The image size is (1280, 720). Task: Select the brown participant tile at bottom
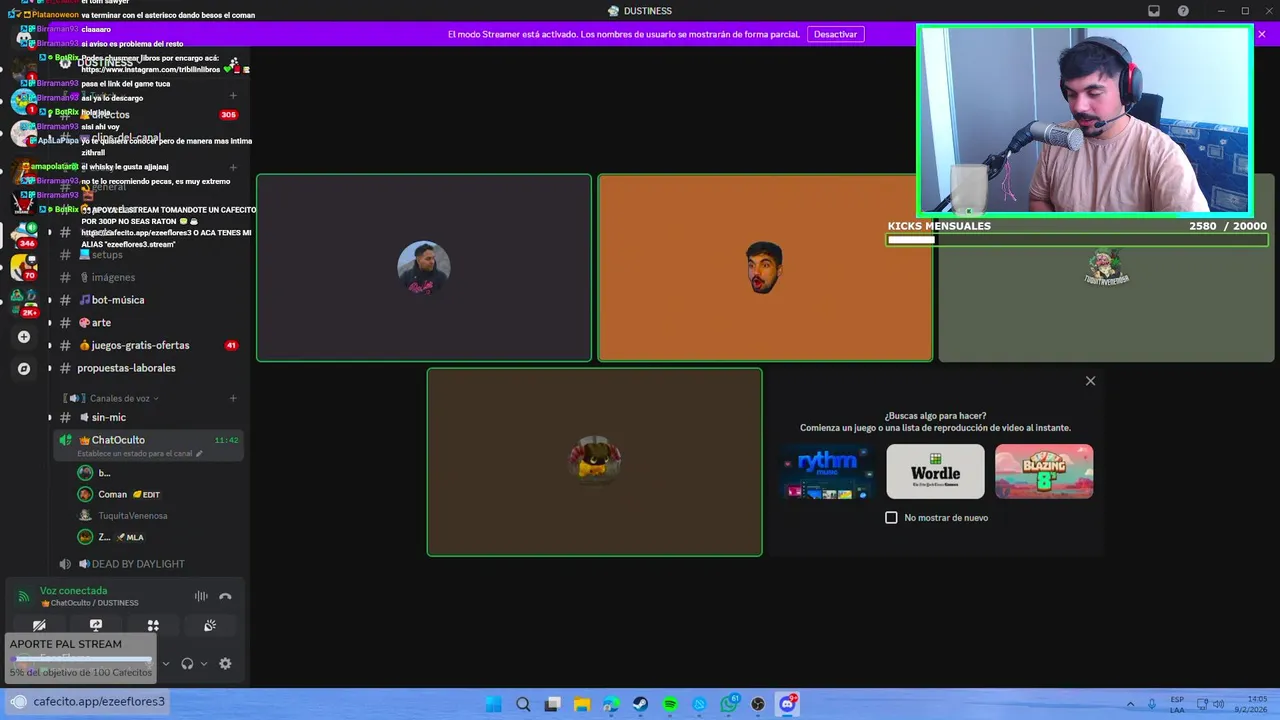[x=595, y=462]
